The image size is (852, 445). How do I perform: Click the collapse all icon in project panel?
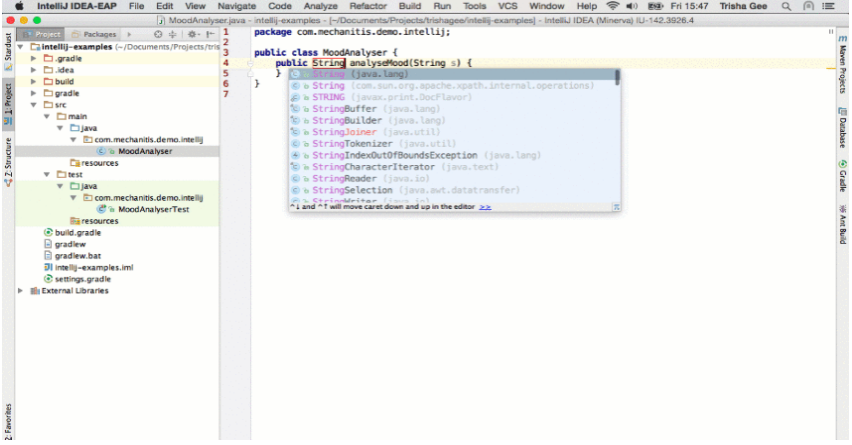pos(172,34)
